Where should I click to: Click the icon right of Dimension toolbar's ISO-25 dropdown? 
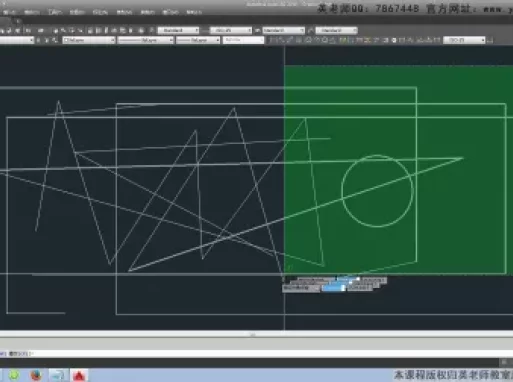pyautogui.click(x=490, y=40)
